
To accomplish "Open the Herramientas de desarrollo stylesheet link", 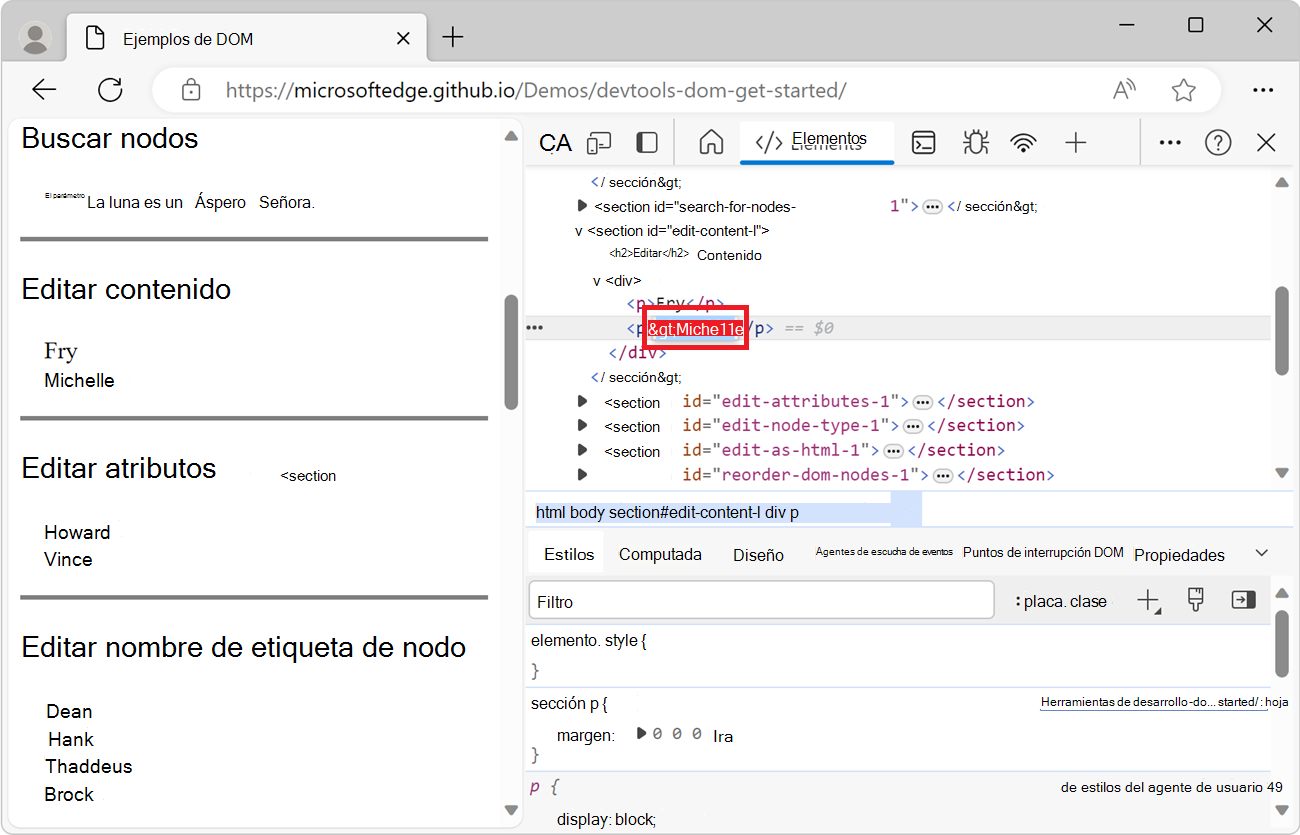I will point(1154,701).
